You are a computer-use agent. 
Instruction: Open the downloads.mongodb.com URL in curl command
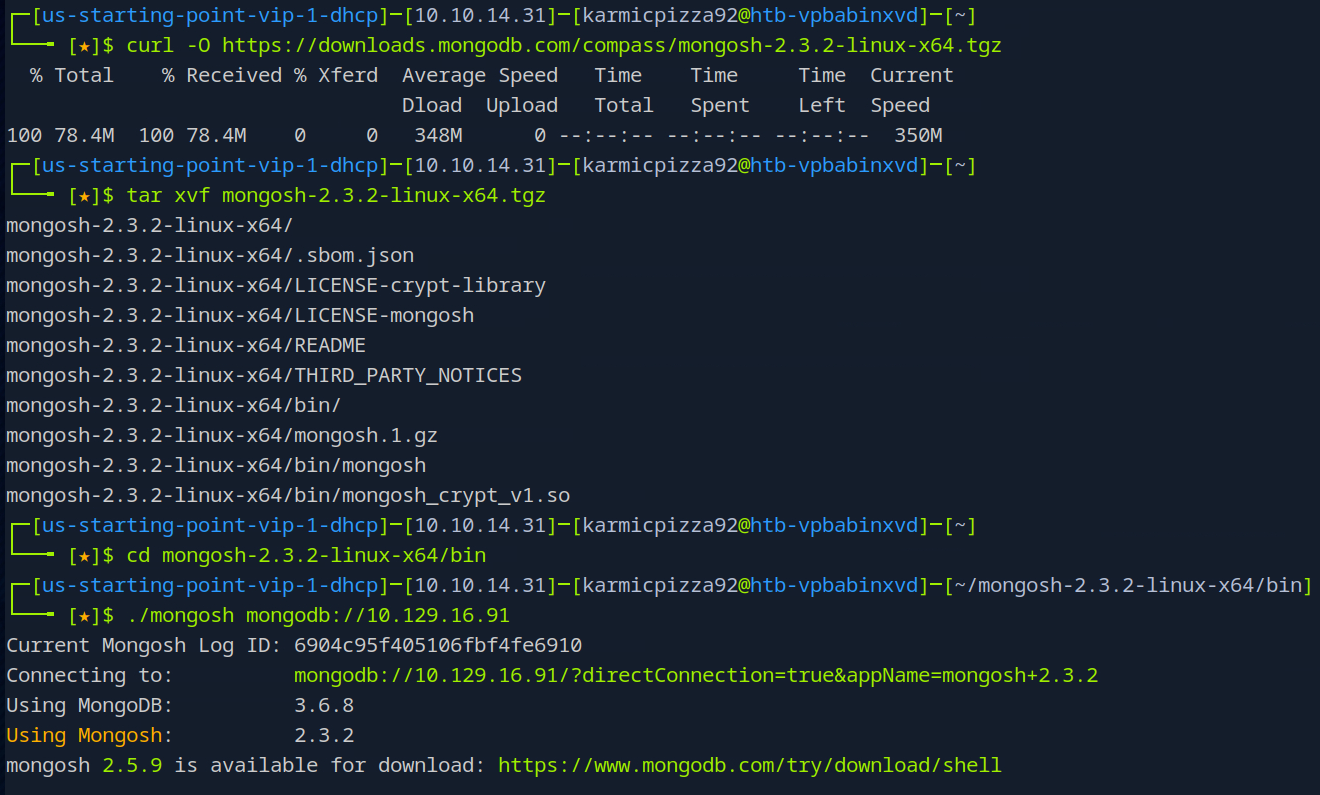pos(611,46)
